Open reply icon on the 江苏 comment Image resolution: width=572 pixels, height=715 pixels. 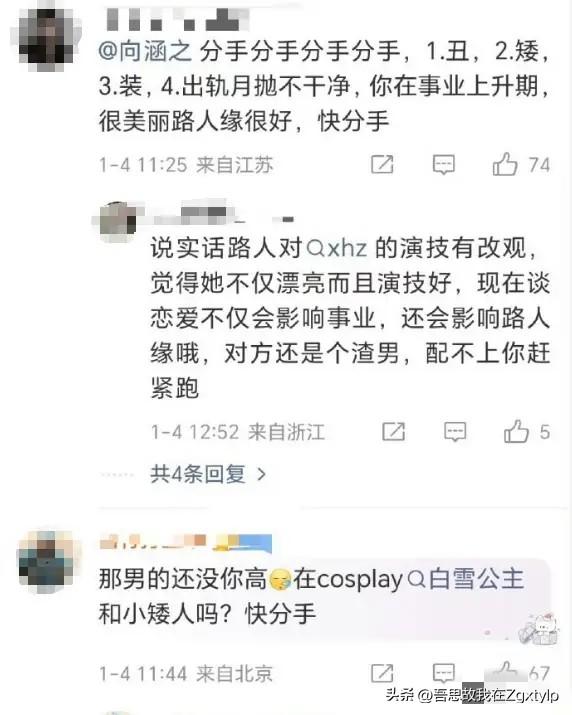coord(443,165)
